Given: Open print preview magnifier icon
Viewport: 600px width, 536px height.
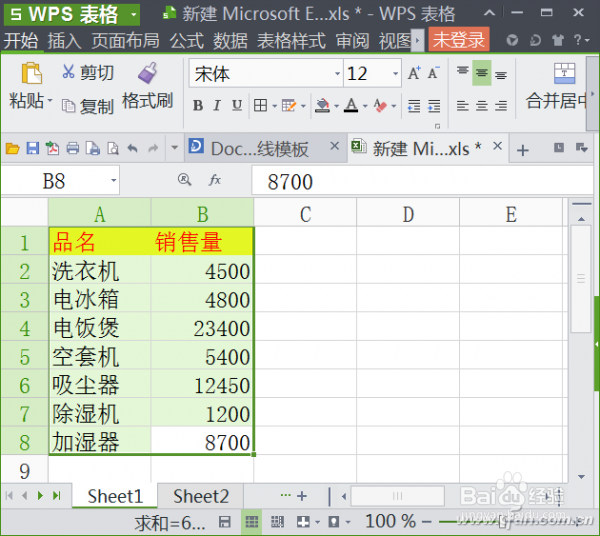Looking at the screenshot, I should (113, 148).
